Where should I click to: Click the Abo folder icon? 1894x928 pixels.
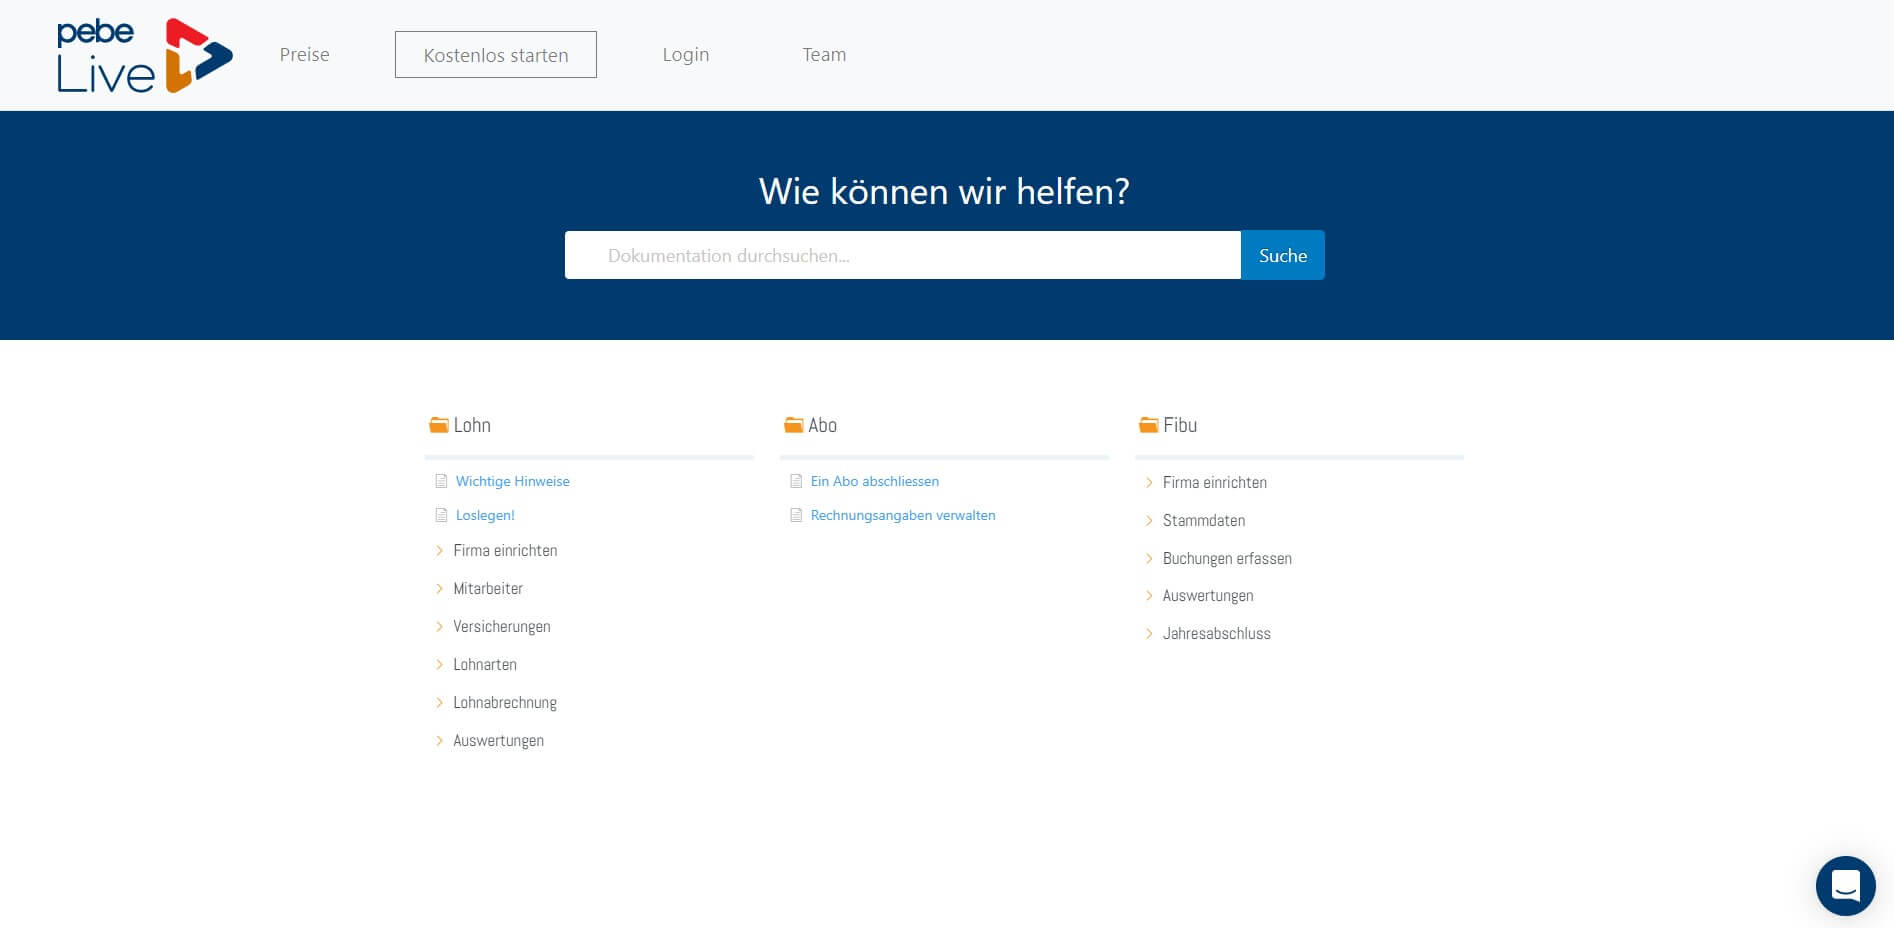(x=793, y=425)
